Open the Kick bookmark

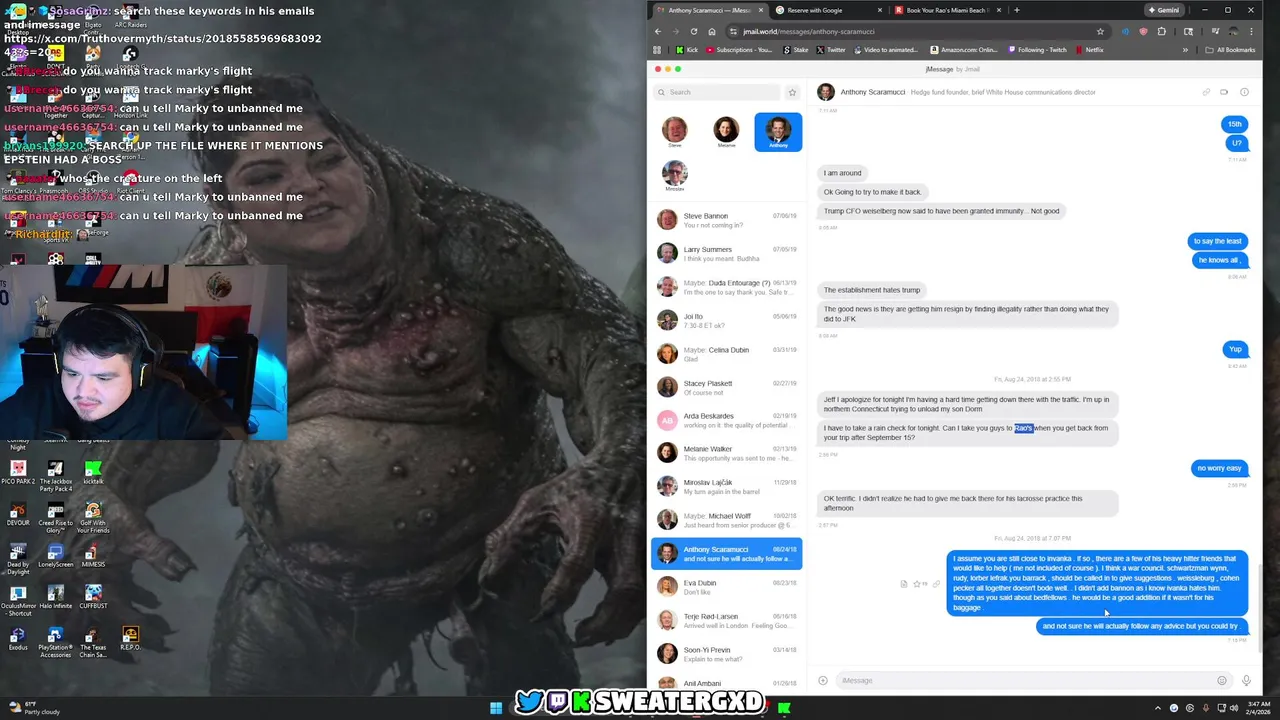point(687,50)
